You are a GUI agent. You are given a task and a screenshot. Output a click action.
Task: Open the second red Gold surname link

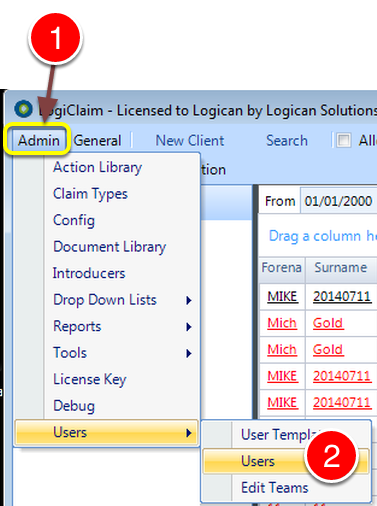[328, 349]
